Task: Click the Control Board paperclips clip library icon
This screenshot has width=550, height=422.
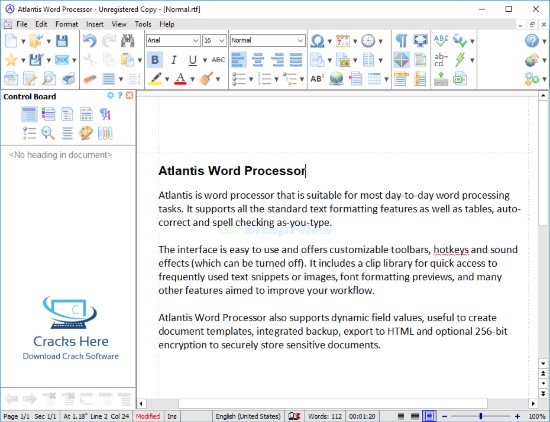Action: (x=105, y=133)
